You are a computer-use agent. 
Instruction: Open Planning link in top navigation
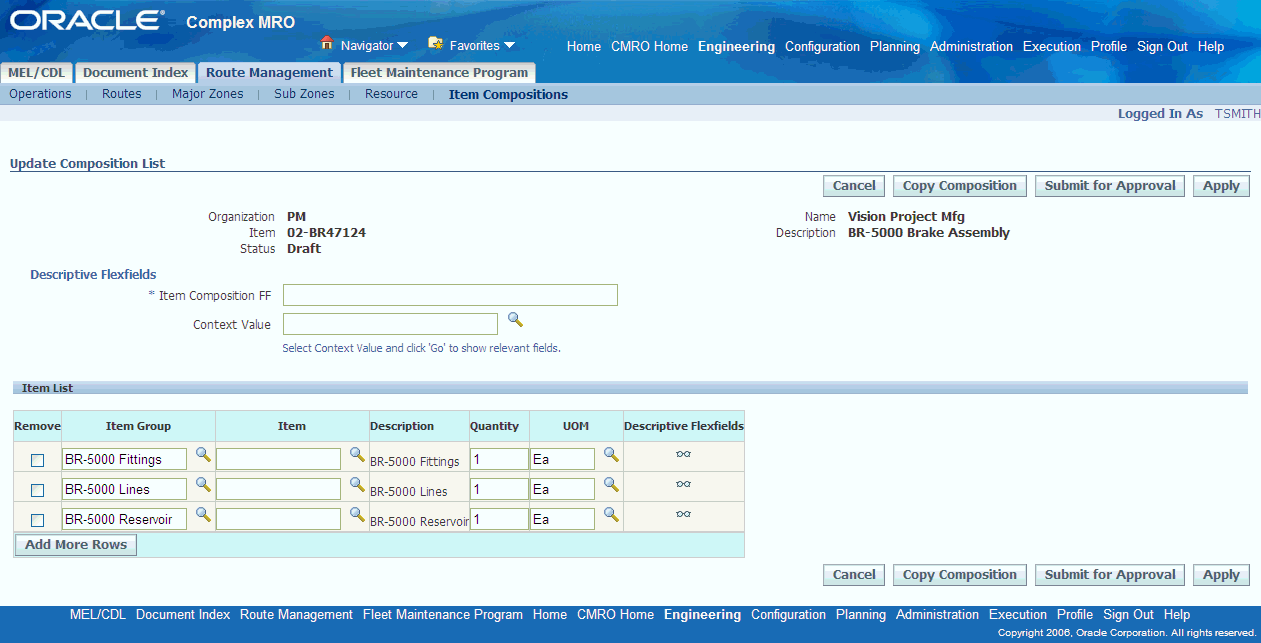tap(895, 47)
